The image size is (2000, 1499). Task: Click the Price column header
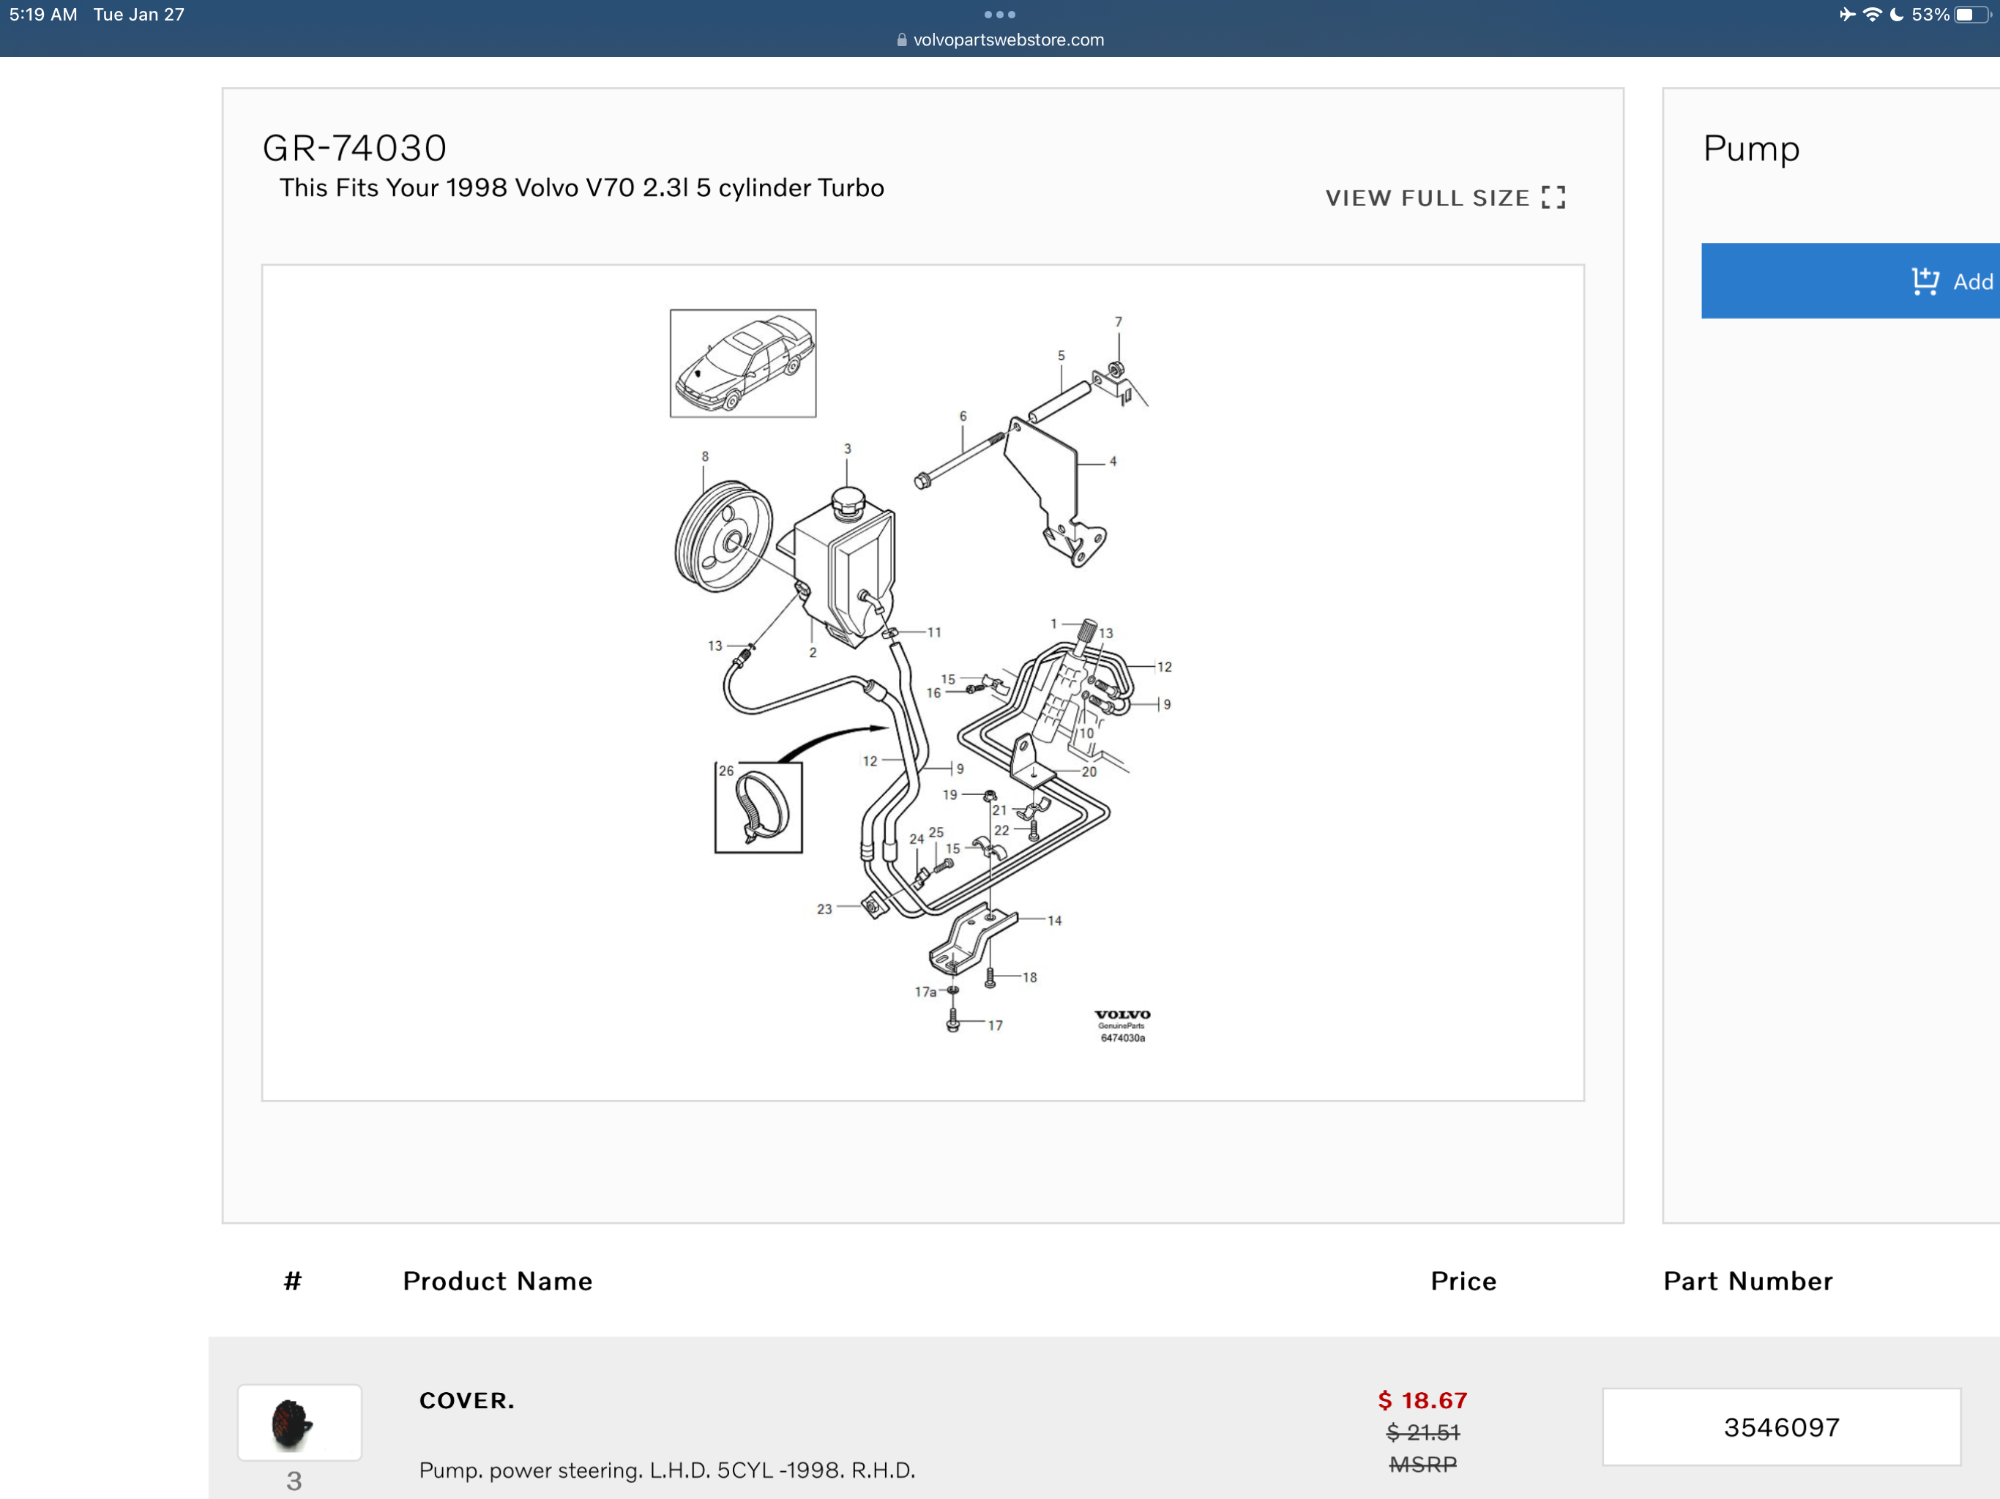point(1463,1281)
